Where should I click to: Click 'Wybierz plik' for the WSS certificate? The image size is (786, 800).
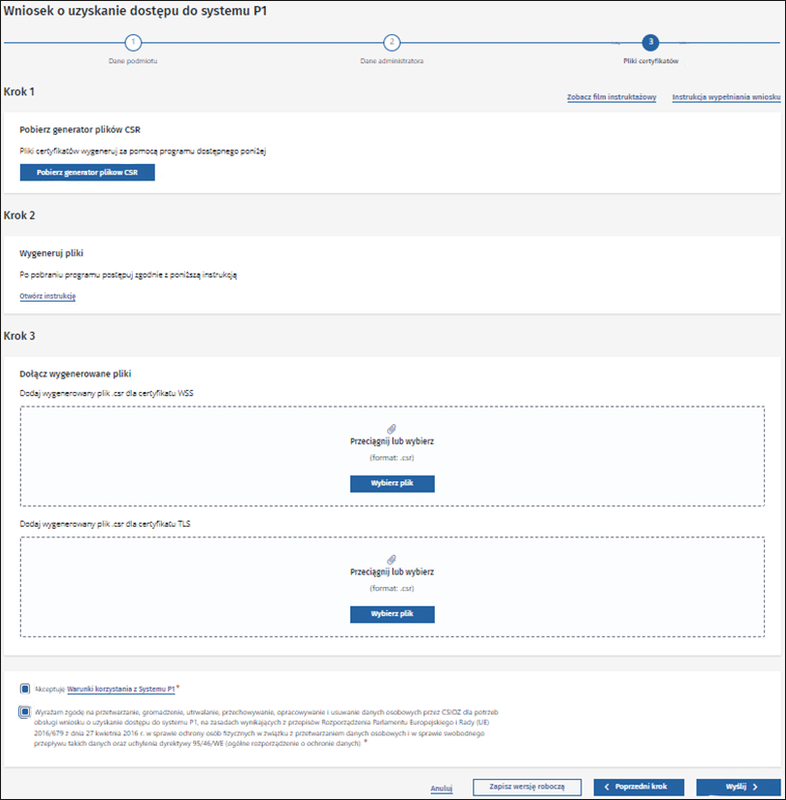(x=392, y=484)
